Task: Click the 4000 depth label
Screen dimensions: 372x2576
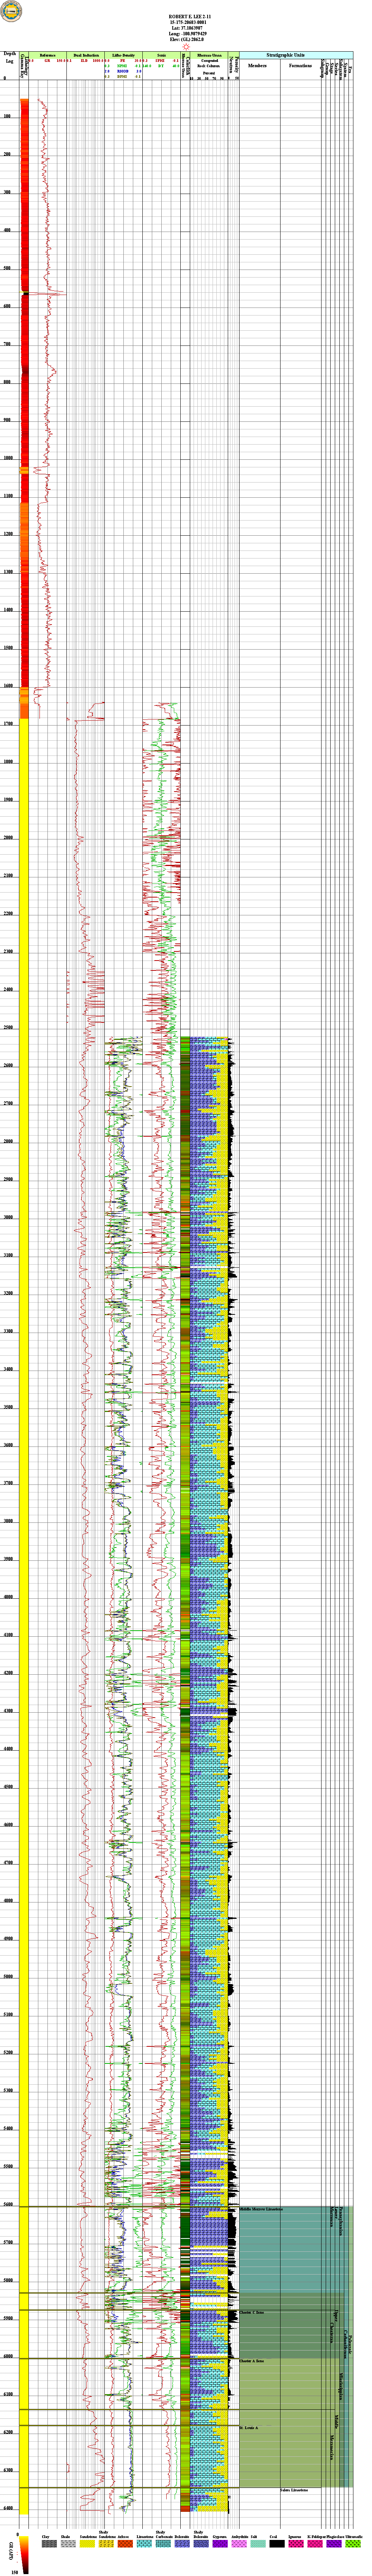Action: [x=8, y=1597]
